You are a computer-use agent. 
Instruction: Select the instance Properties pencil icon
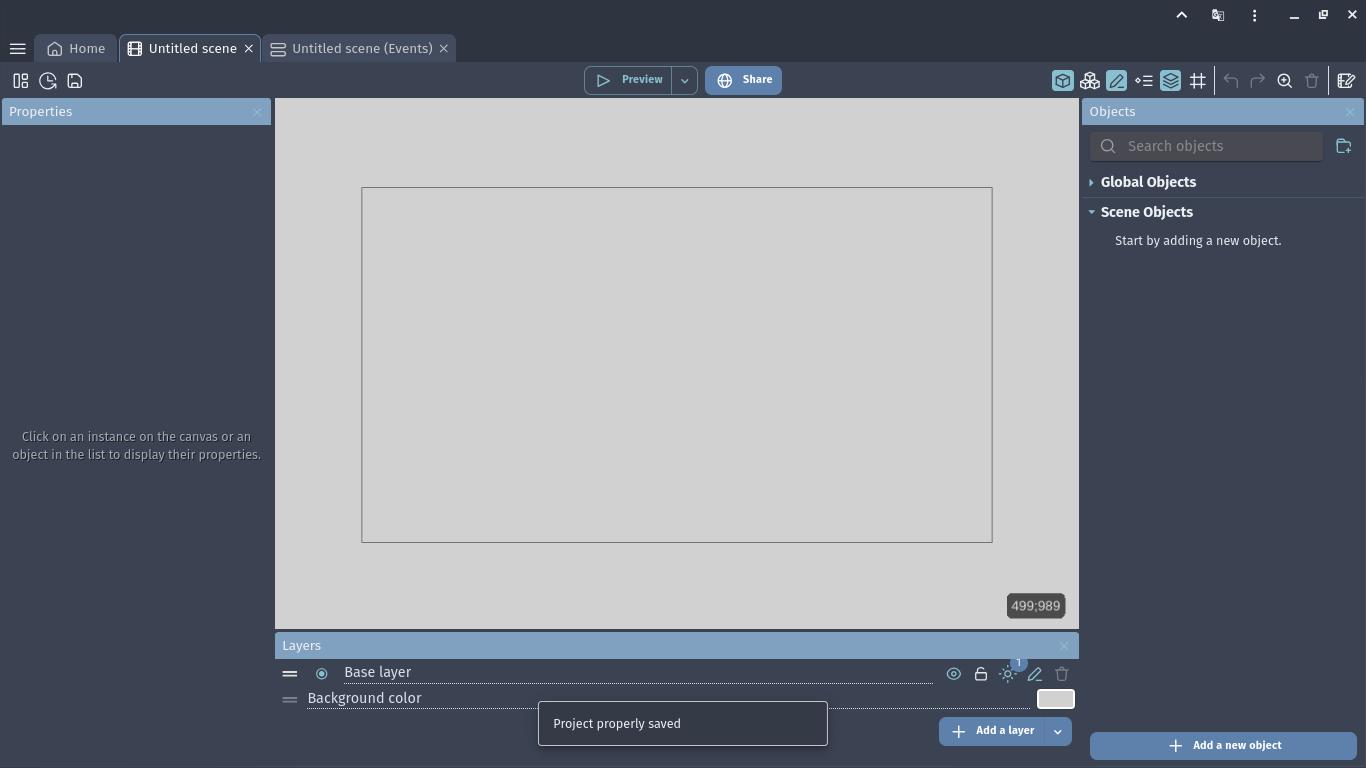tap(1116, 80)
